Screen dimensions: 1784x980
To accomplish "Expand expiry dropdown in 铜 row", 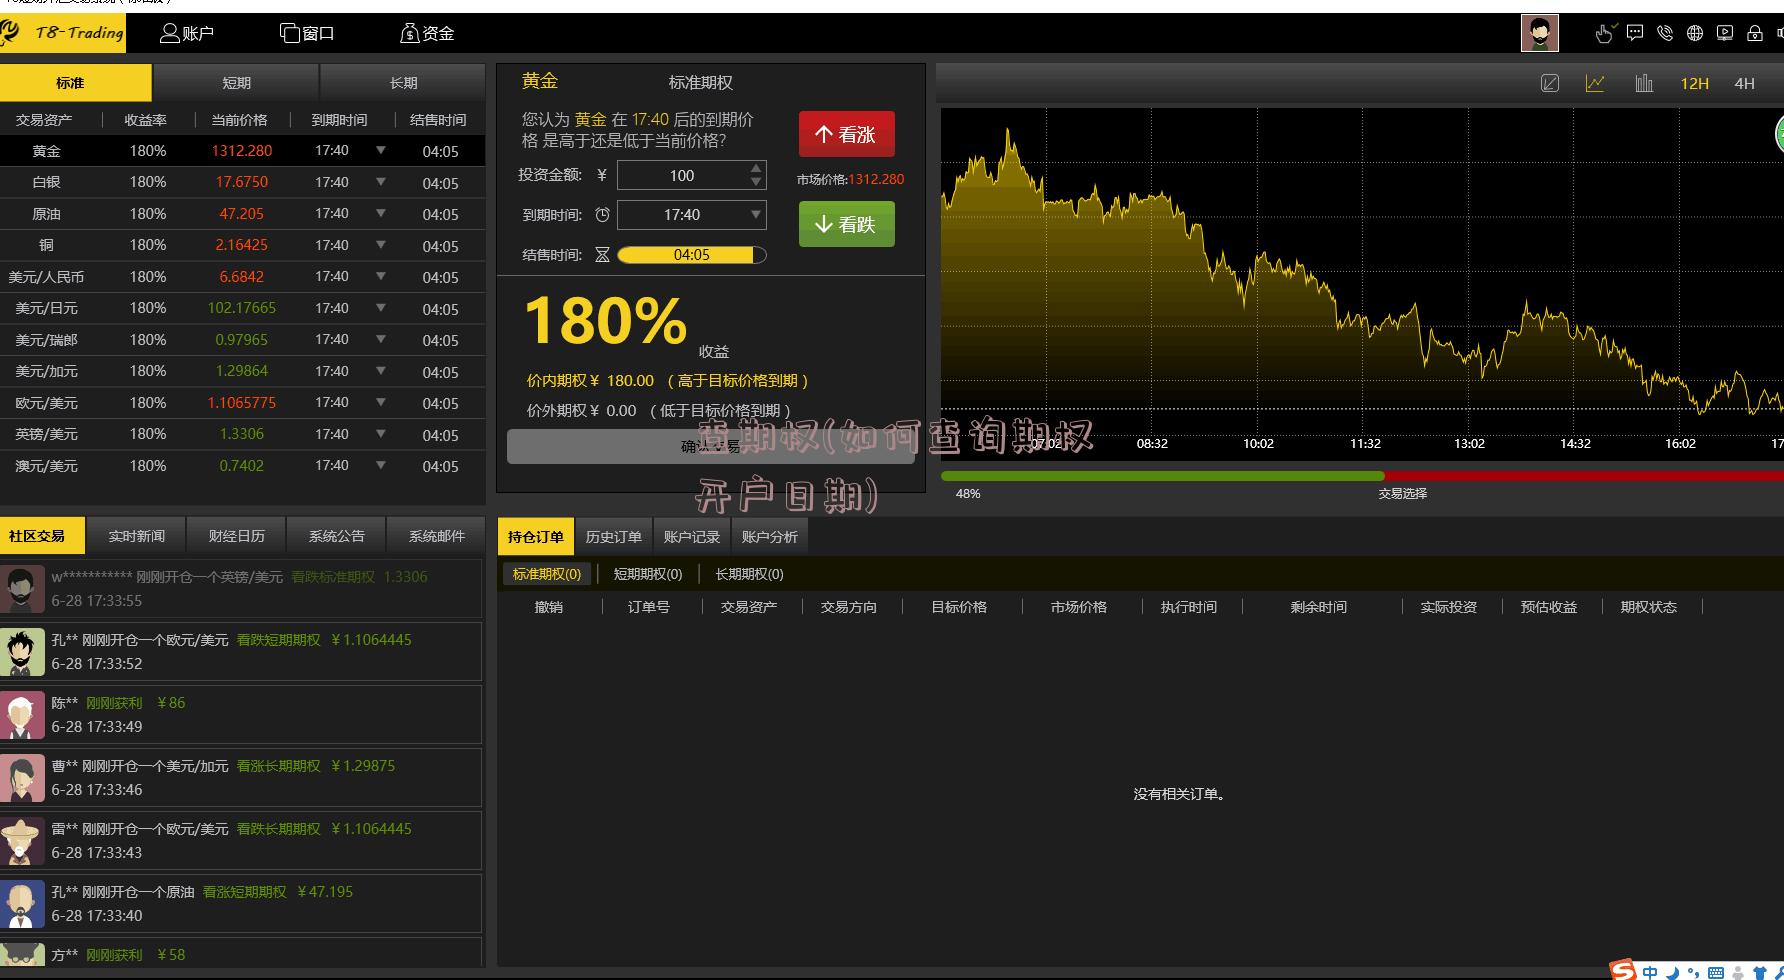I will (x=381, y=245).
